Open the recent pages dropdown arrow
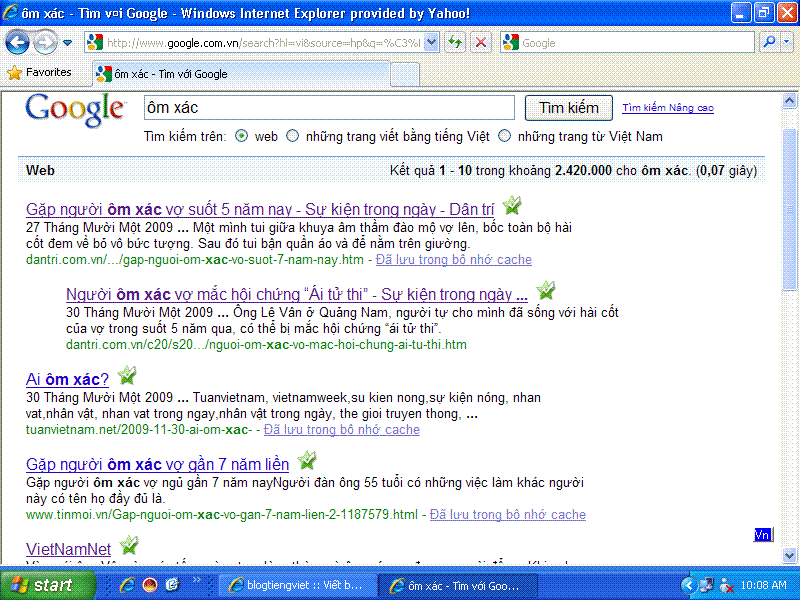800x600 pixels. point(67,43)
